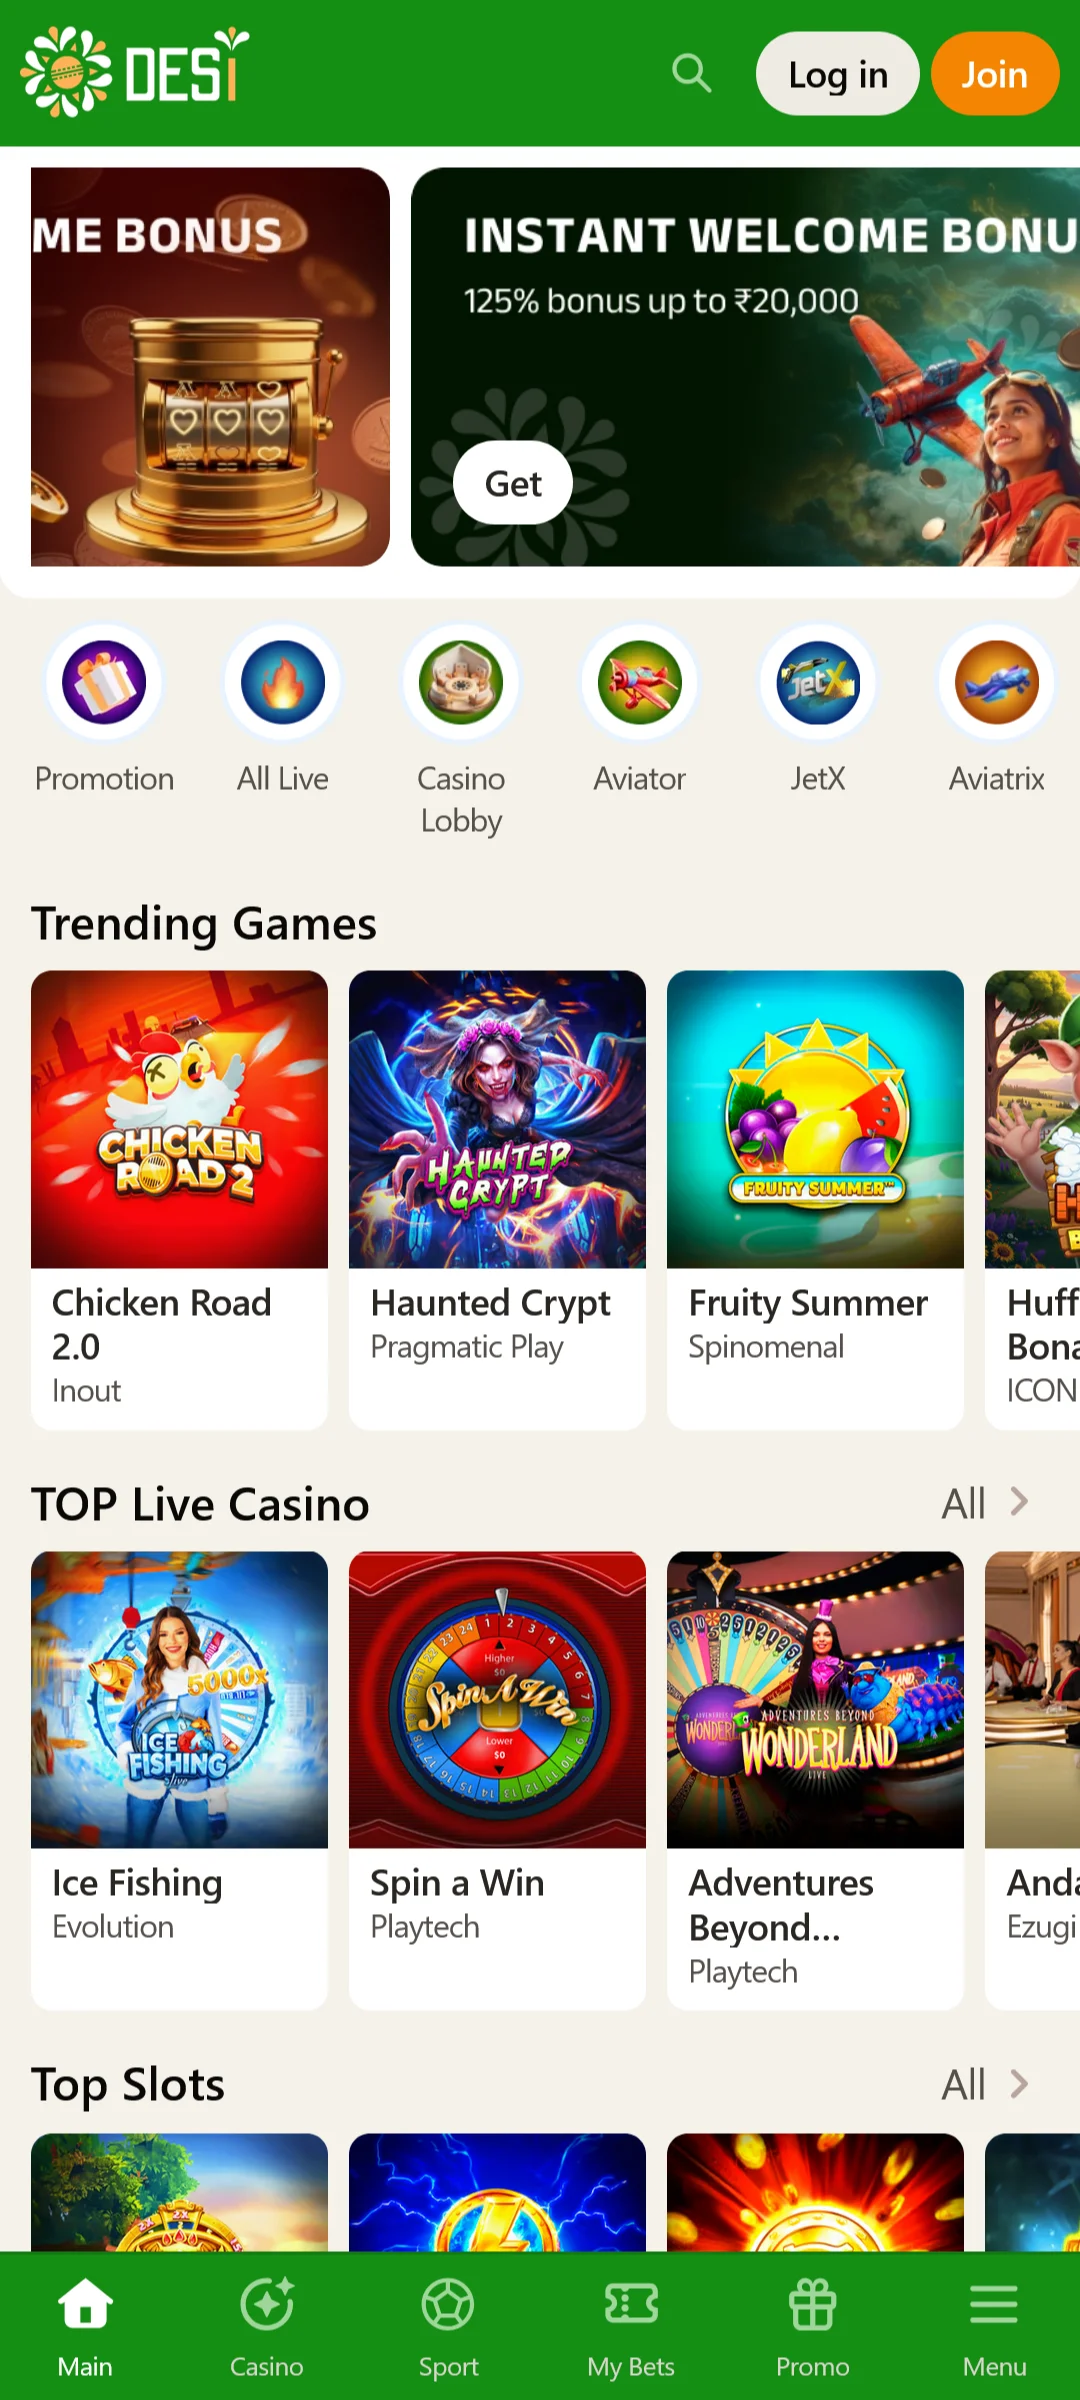Select the Aviatrix icon
Viewport: 1080px width, 2400px height.
click(997, 683)
